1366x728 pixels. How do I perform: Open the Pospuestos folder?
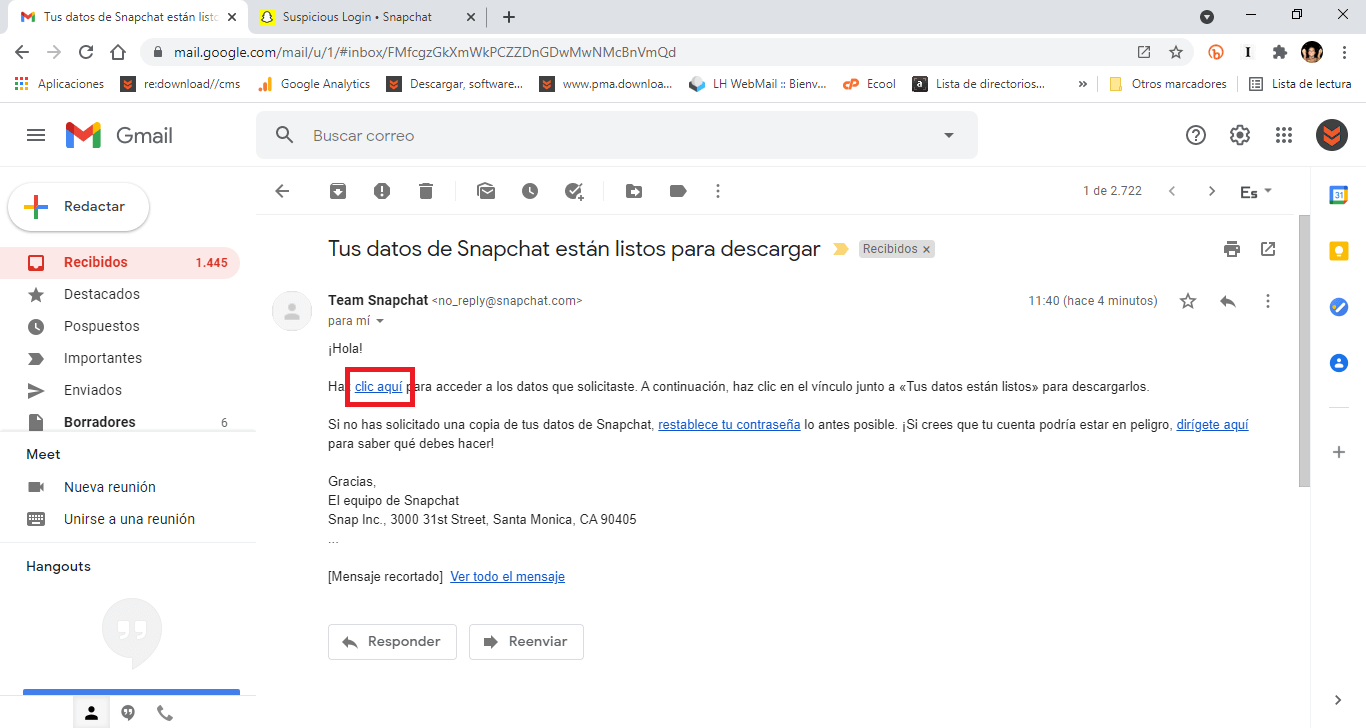[120, 326]
